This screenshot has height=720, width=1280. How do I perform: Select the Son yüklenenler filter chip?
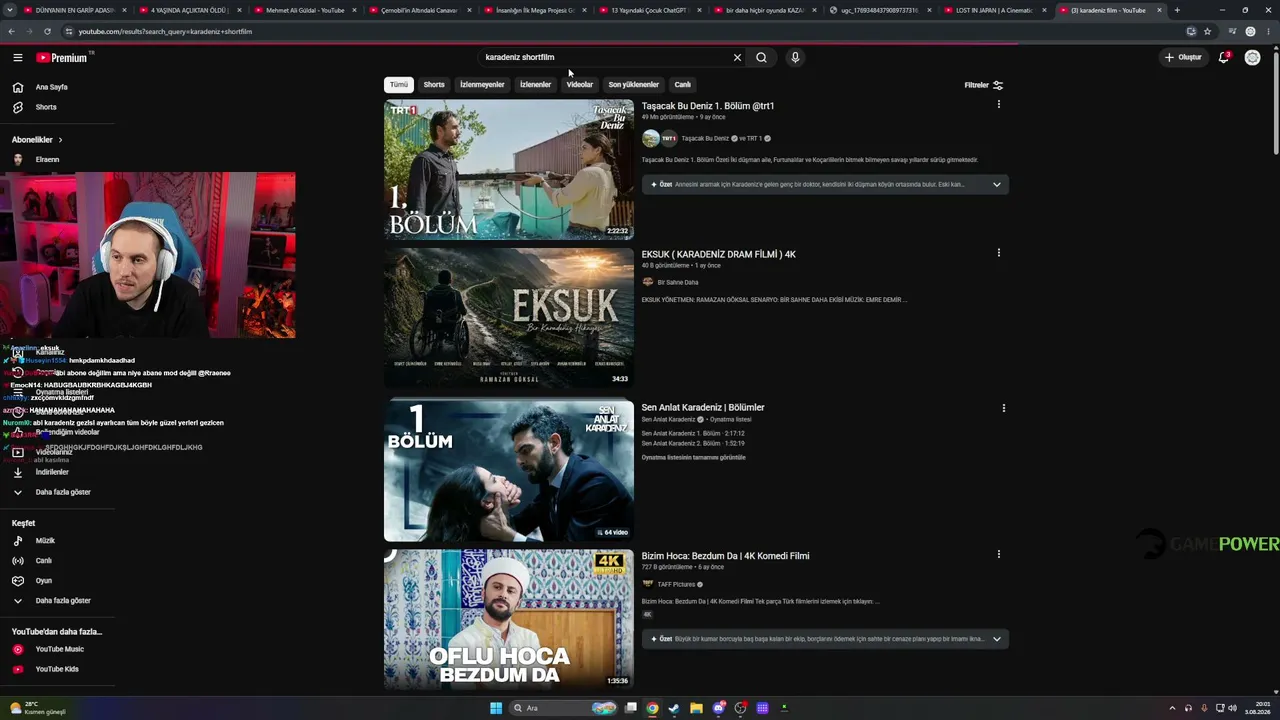[x=634, y=85]
